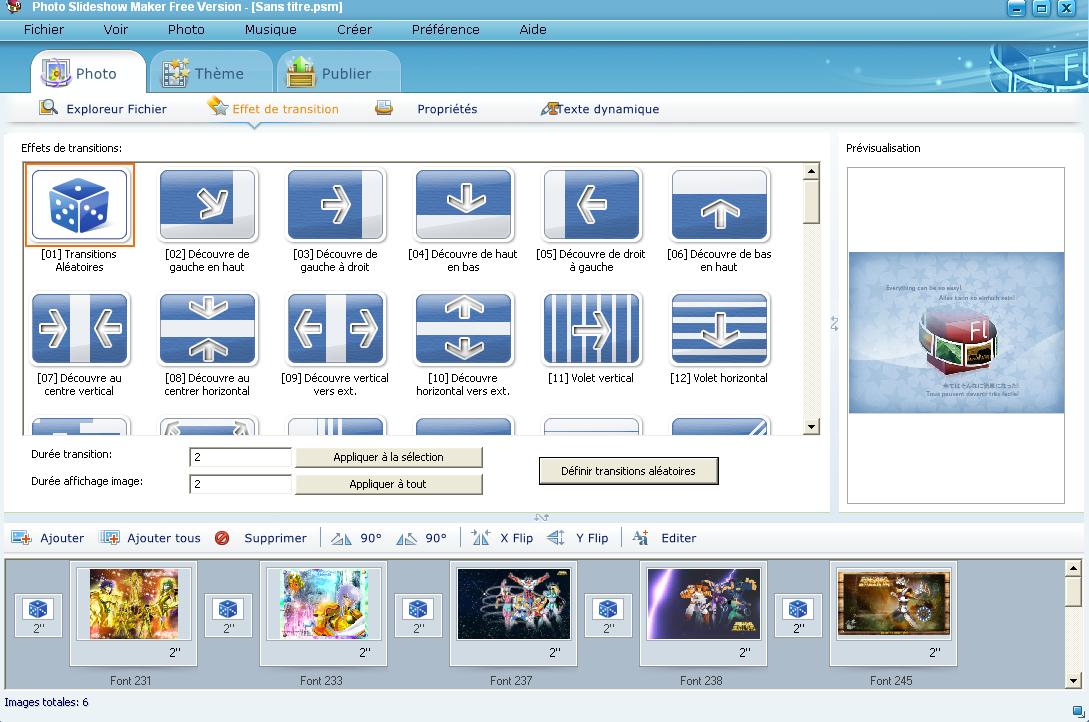
Task: Select the Volet vertical transition icon
Action: (x=592, y=329)
